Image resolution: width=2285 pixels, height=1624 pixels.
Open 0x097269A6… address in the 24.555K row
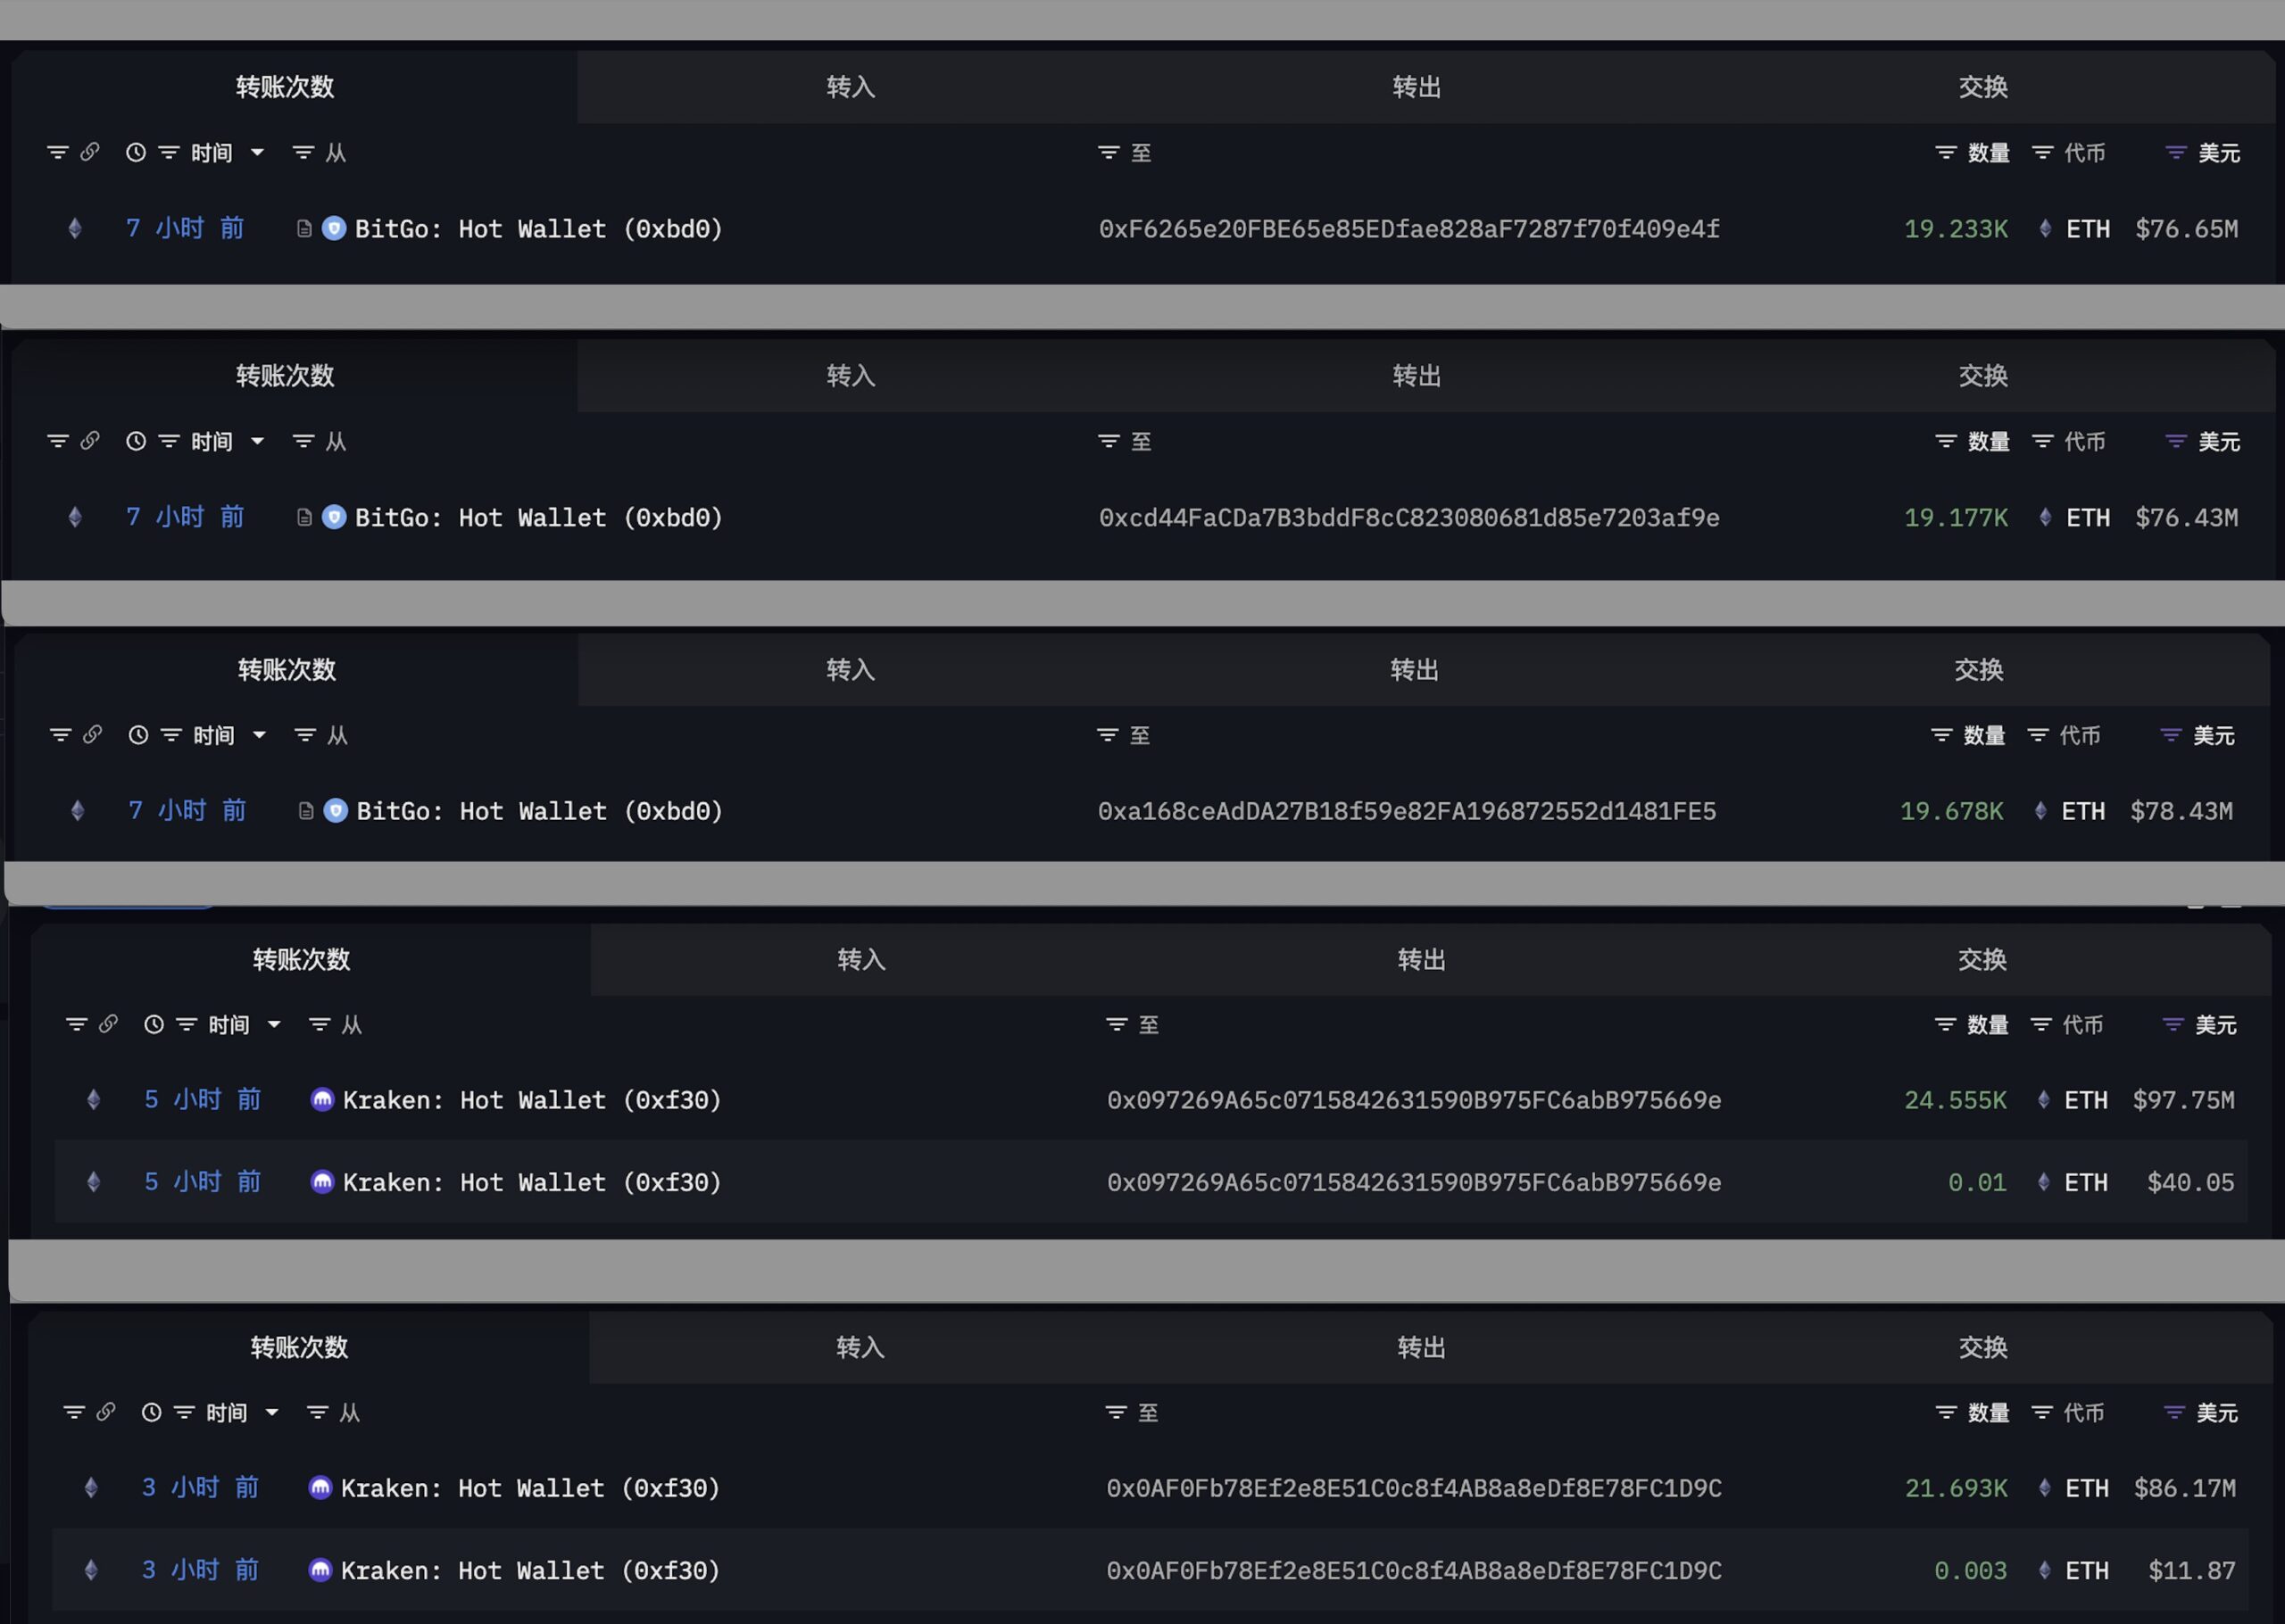click(1414, 1100)
